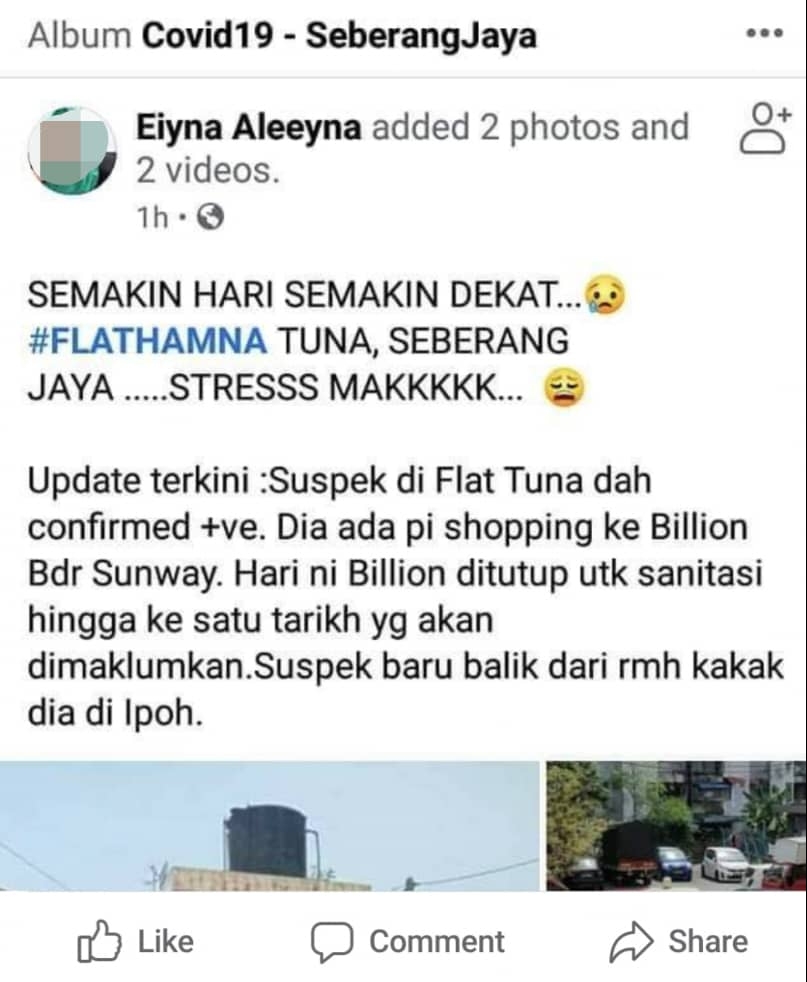Open Eiyna Aleeyna's profile picture

[x=72, y=150]
